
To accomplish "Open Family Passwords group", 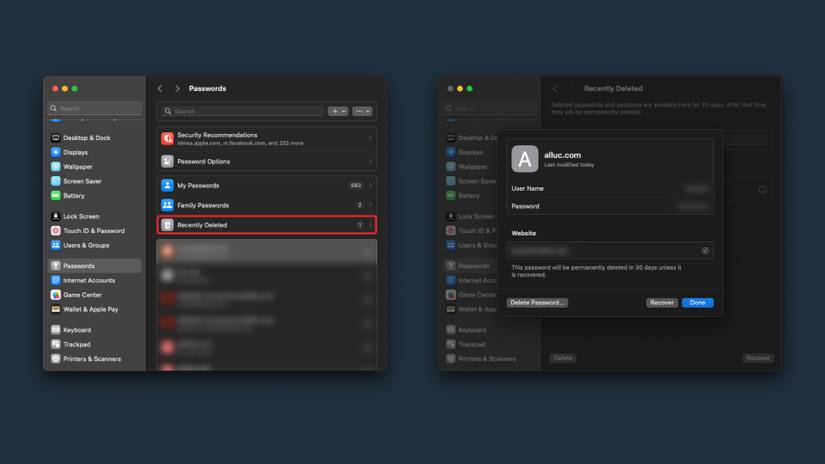I will point(267,205).
